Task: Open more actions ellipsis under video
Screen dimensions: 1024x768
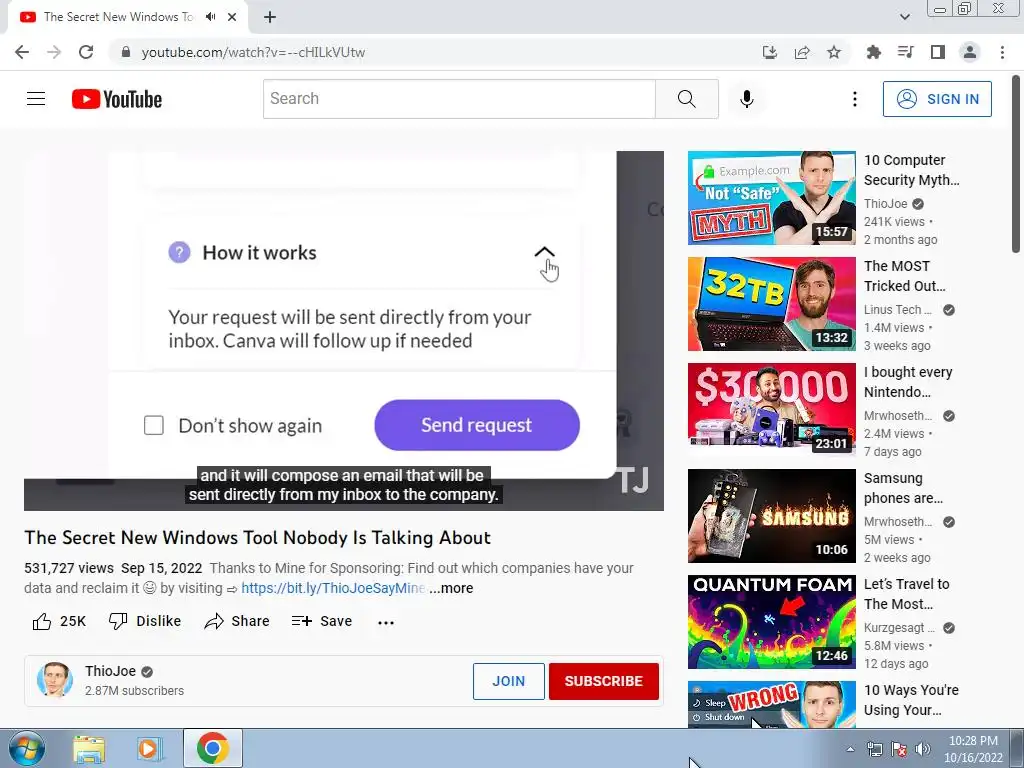Action: pos(386,622)
